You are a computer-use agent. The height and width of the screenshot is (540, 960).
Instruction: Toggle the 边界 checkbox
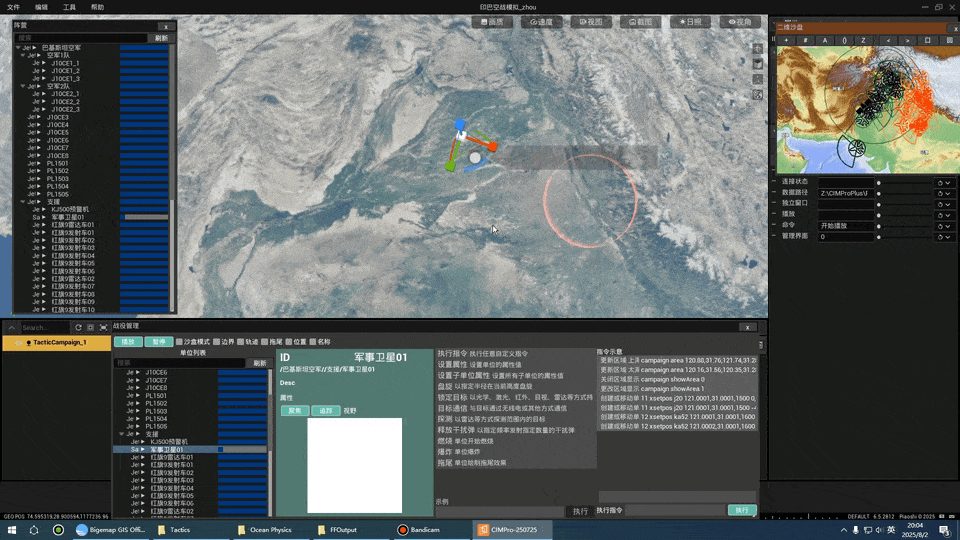coord(217,342)
